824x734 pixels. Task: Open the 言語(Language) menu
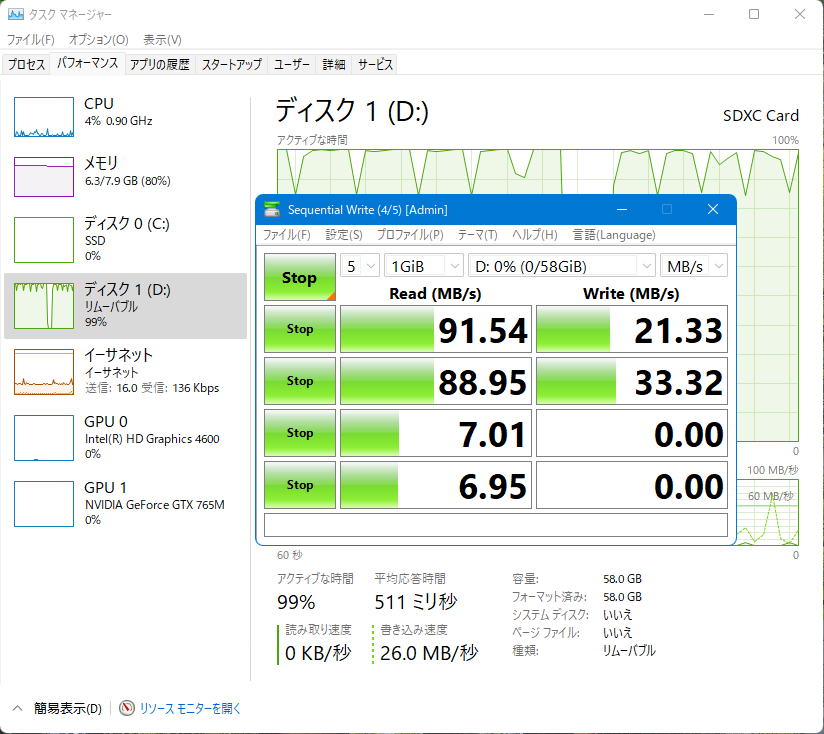click(614, 234)
